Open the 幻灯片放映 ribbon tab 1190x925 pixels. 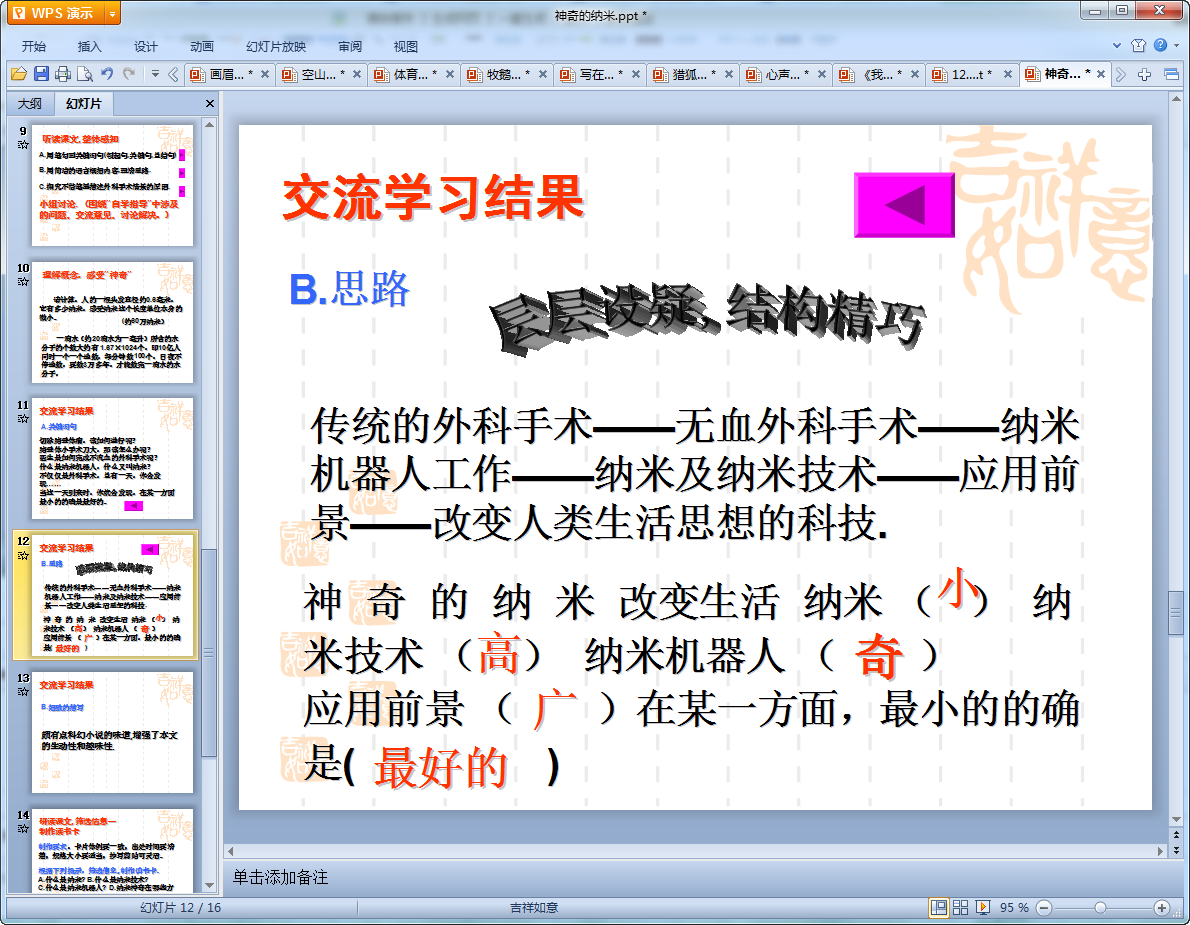click(x=275, y=46)
